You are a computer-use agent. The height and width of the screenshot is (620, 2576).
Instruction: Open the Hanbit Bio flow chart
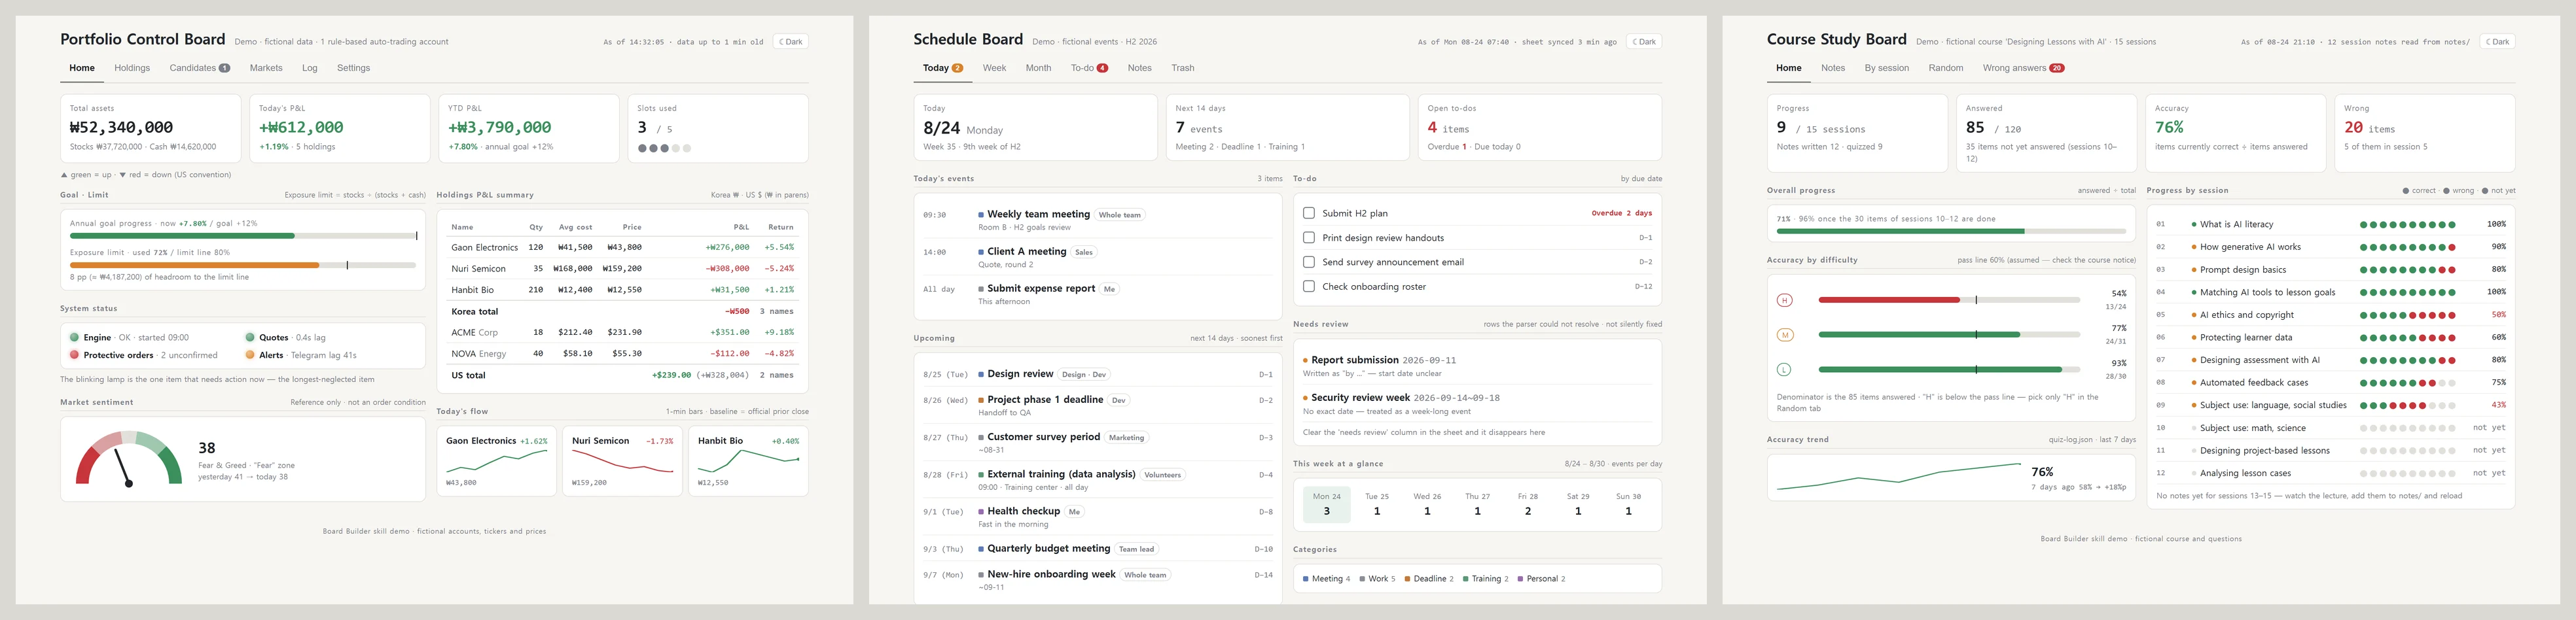748,461
